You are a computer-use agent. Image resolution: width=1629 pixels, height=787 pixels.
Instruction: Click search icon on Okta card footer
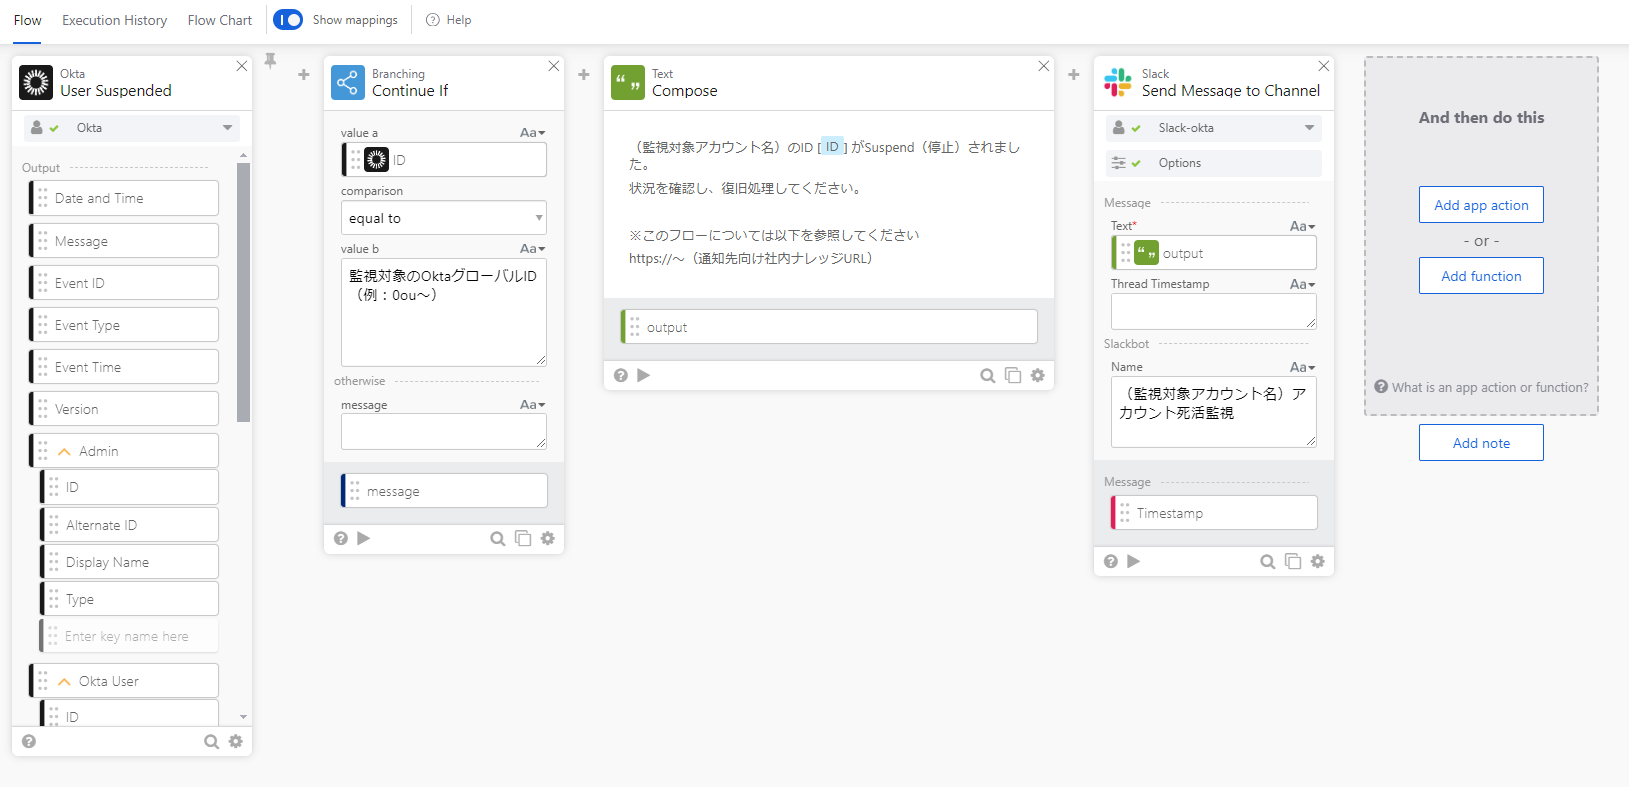click(x=211, y=741)
